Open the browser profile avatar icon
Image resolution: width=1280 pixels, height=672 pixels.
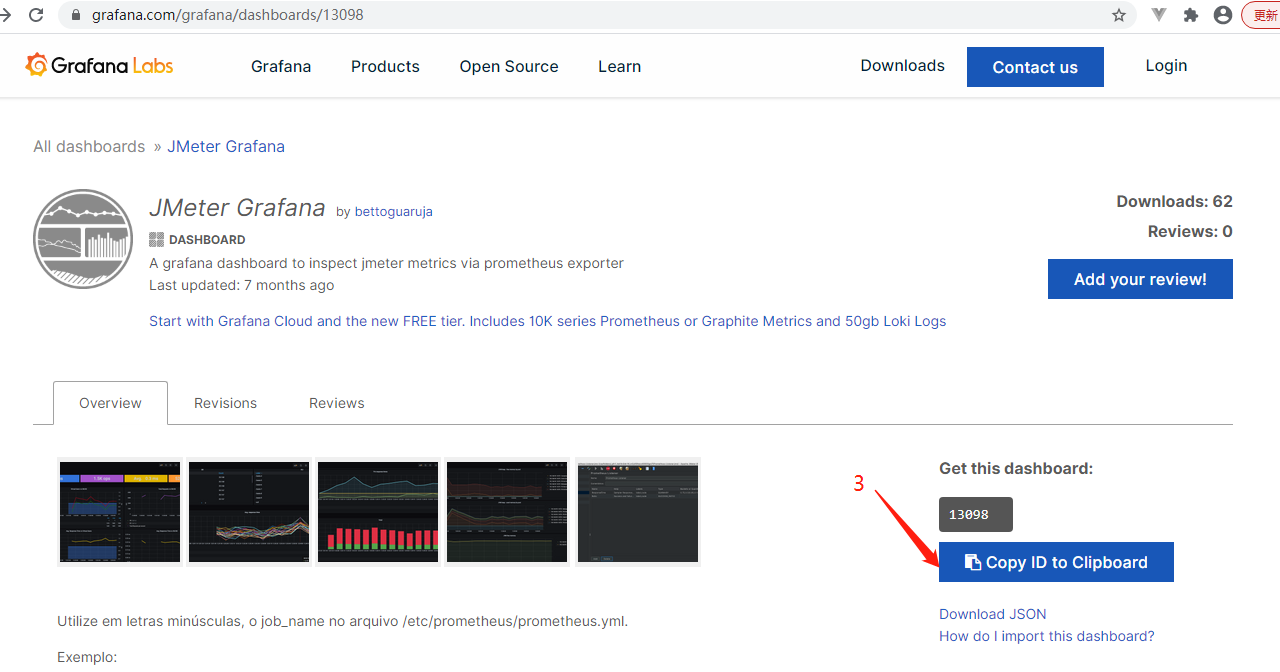click(x=1222, y=15)
